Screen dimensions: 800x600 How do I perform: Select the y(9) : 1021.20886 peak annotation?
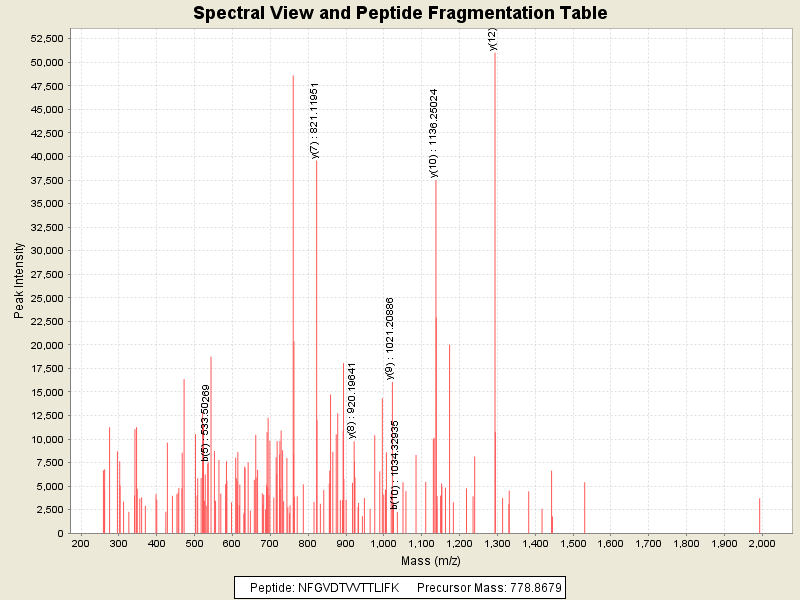click(x=390, y=338)
